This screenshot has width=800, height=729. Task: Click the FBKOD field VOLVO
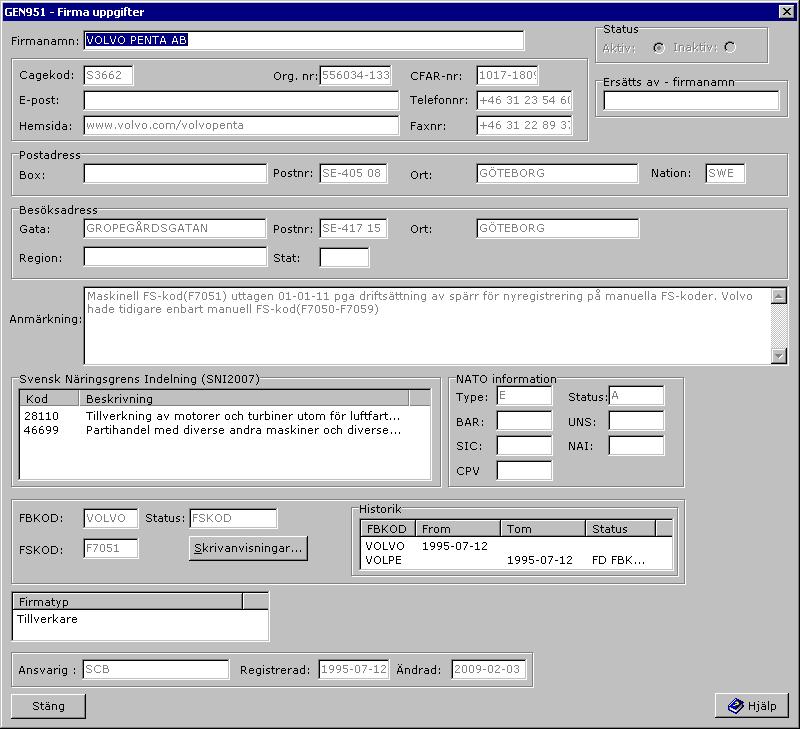click(111, 518)
